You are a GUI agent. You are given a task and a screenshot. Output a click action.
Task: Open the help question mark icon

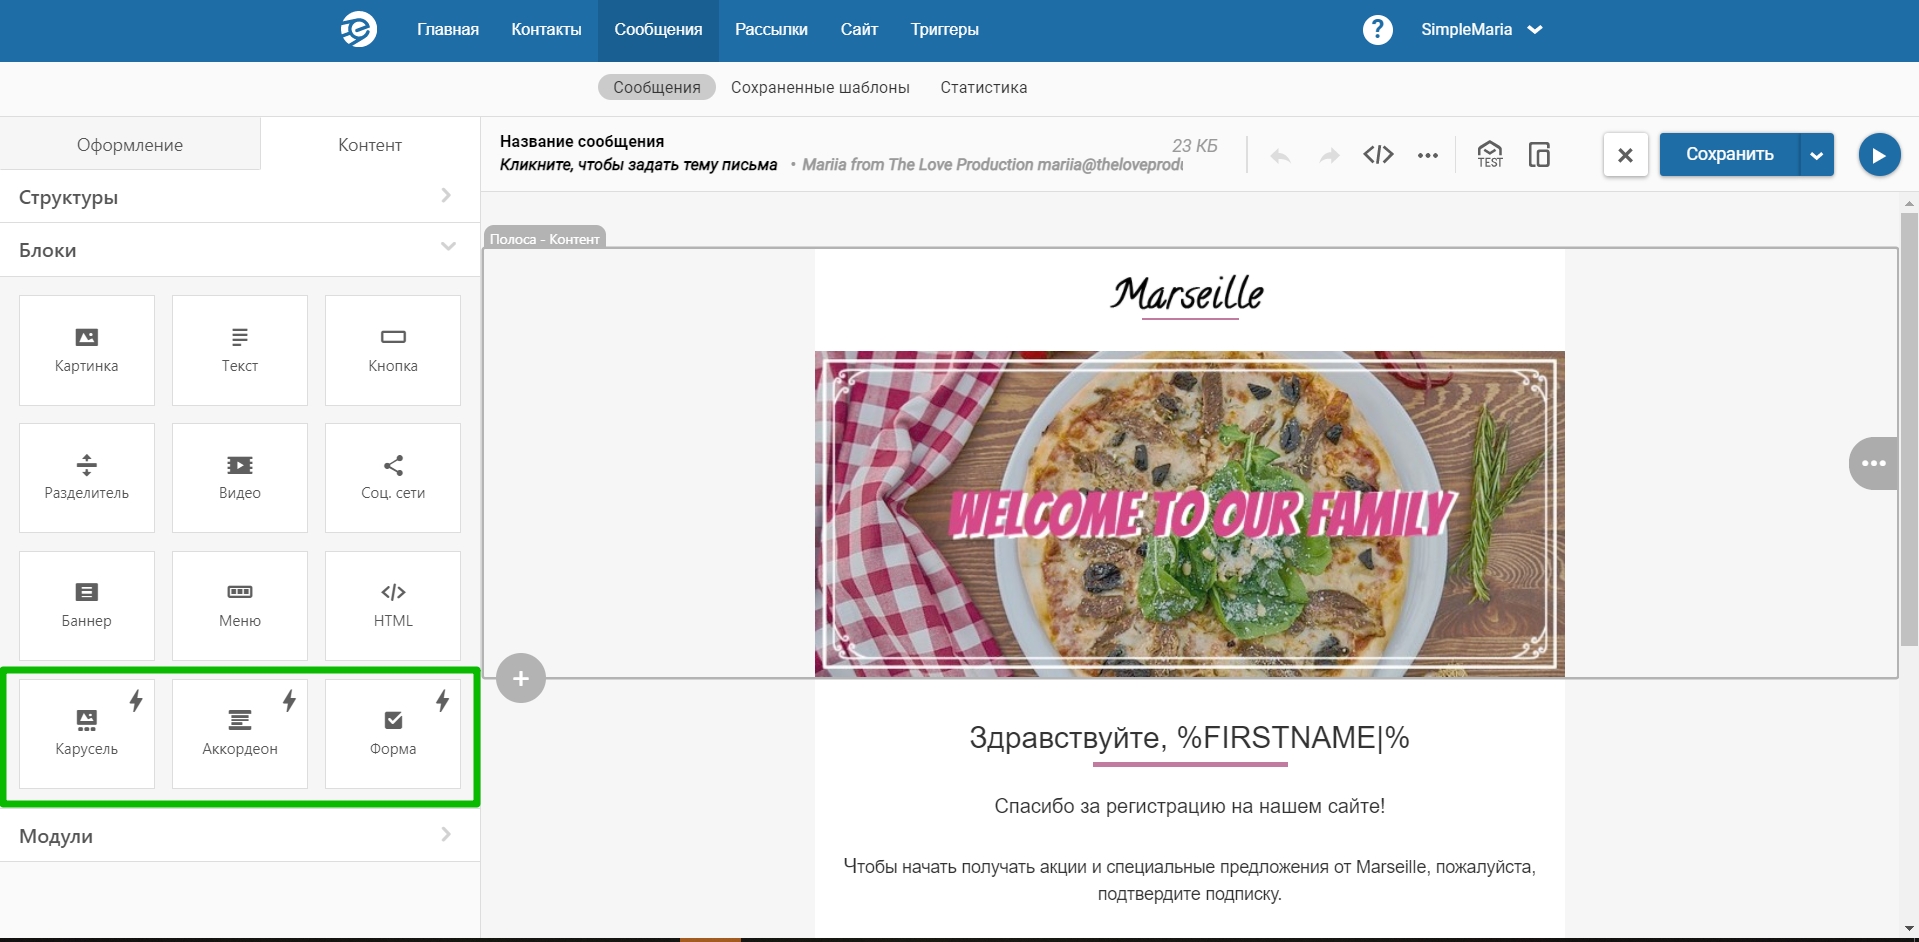[x=1377, y=29]
